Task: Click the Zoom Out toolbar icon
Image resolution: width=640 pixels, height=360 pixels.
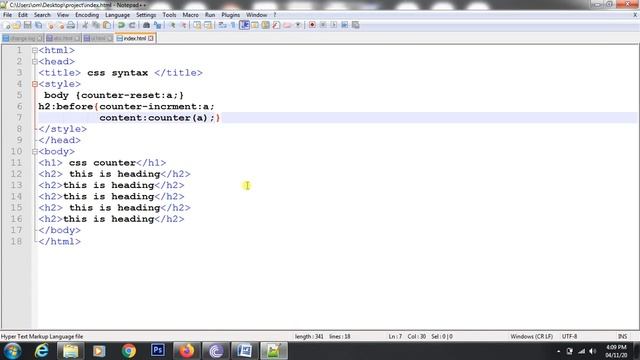Action: (x=184, y=25)
